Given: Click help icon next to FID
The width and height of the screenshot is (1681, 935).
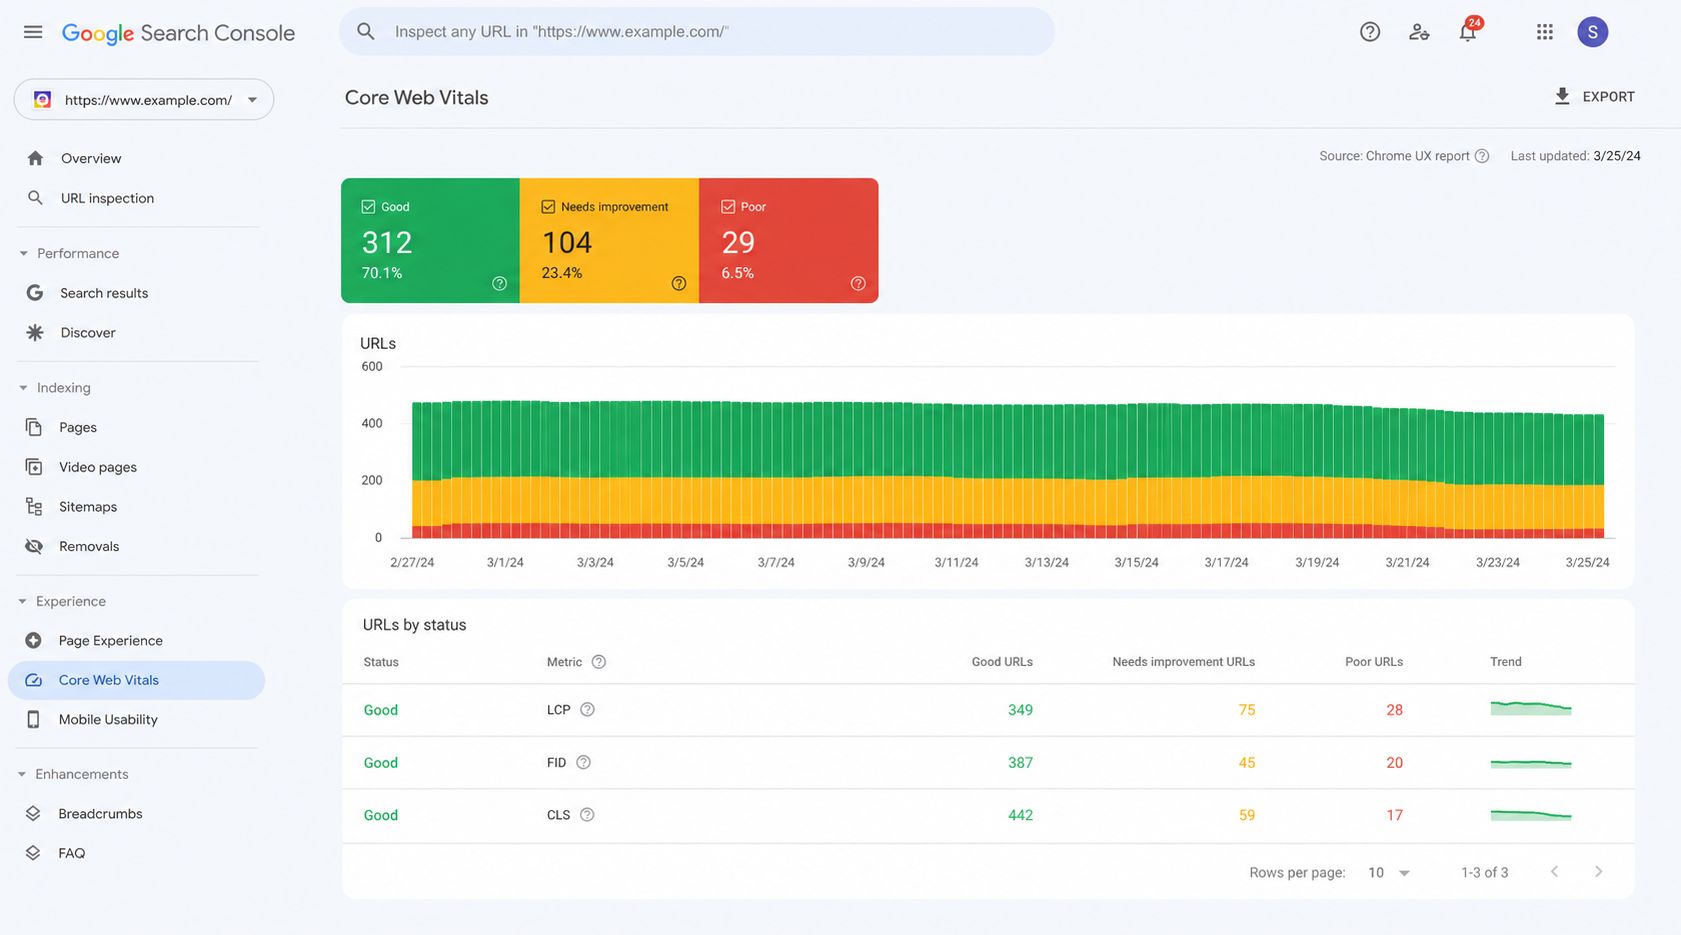Looking at the screenshot, I should click(x=584, y=763).
